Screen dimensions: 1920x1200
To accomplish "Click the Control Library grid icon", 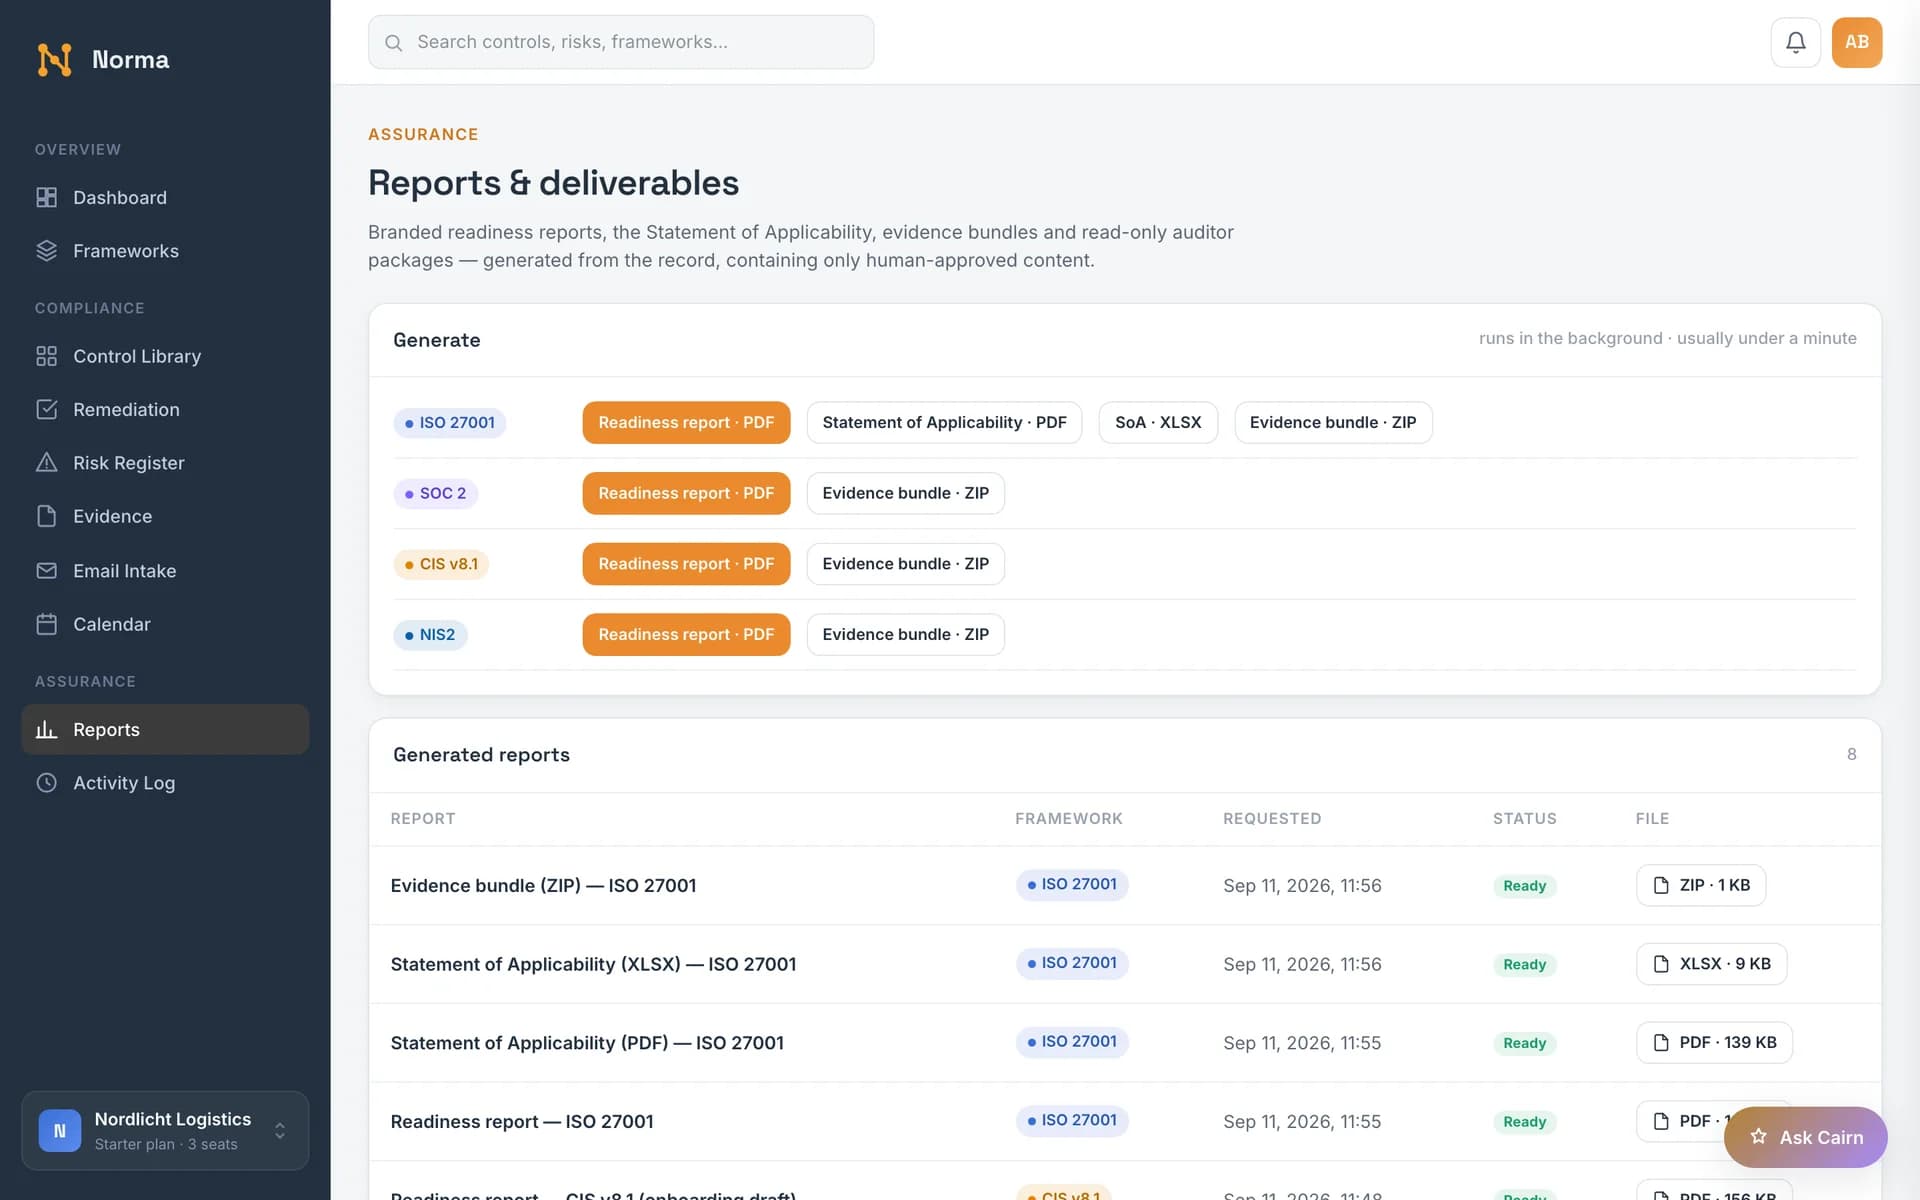I will point(46,357).
